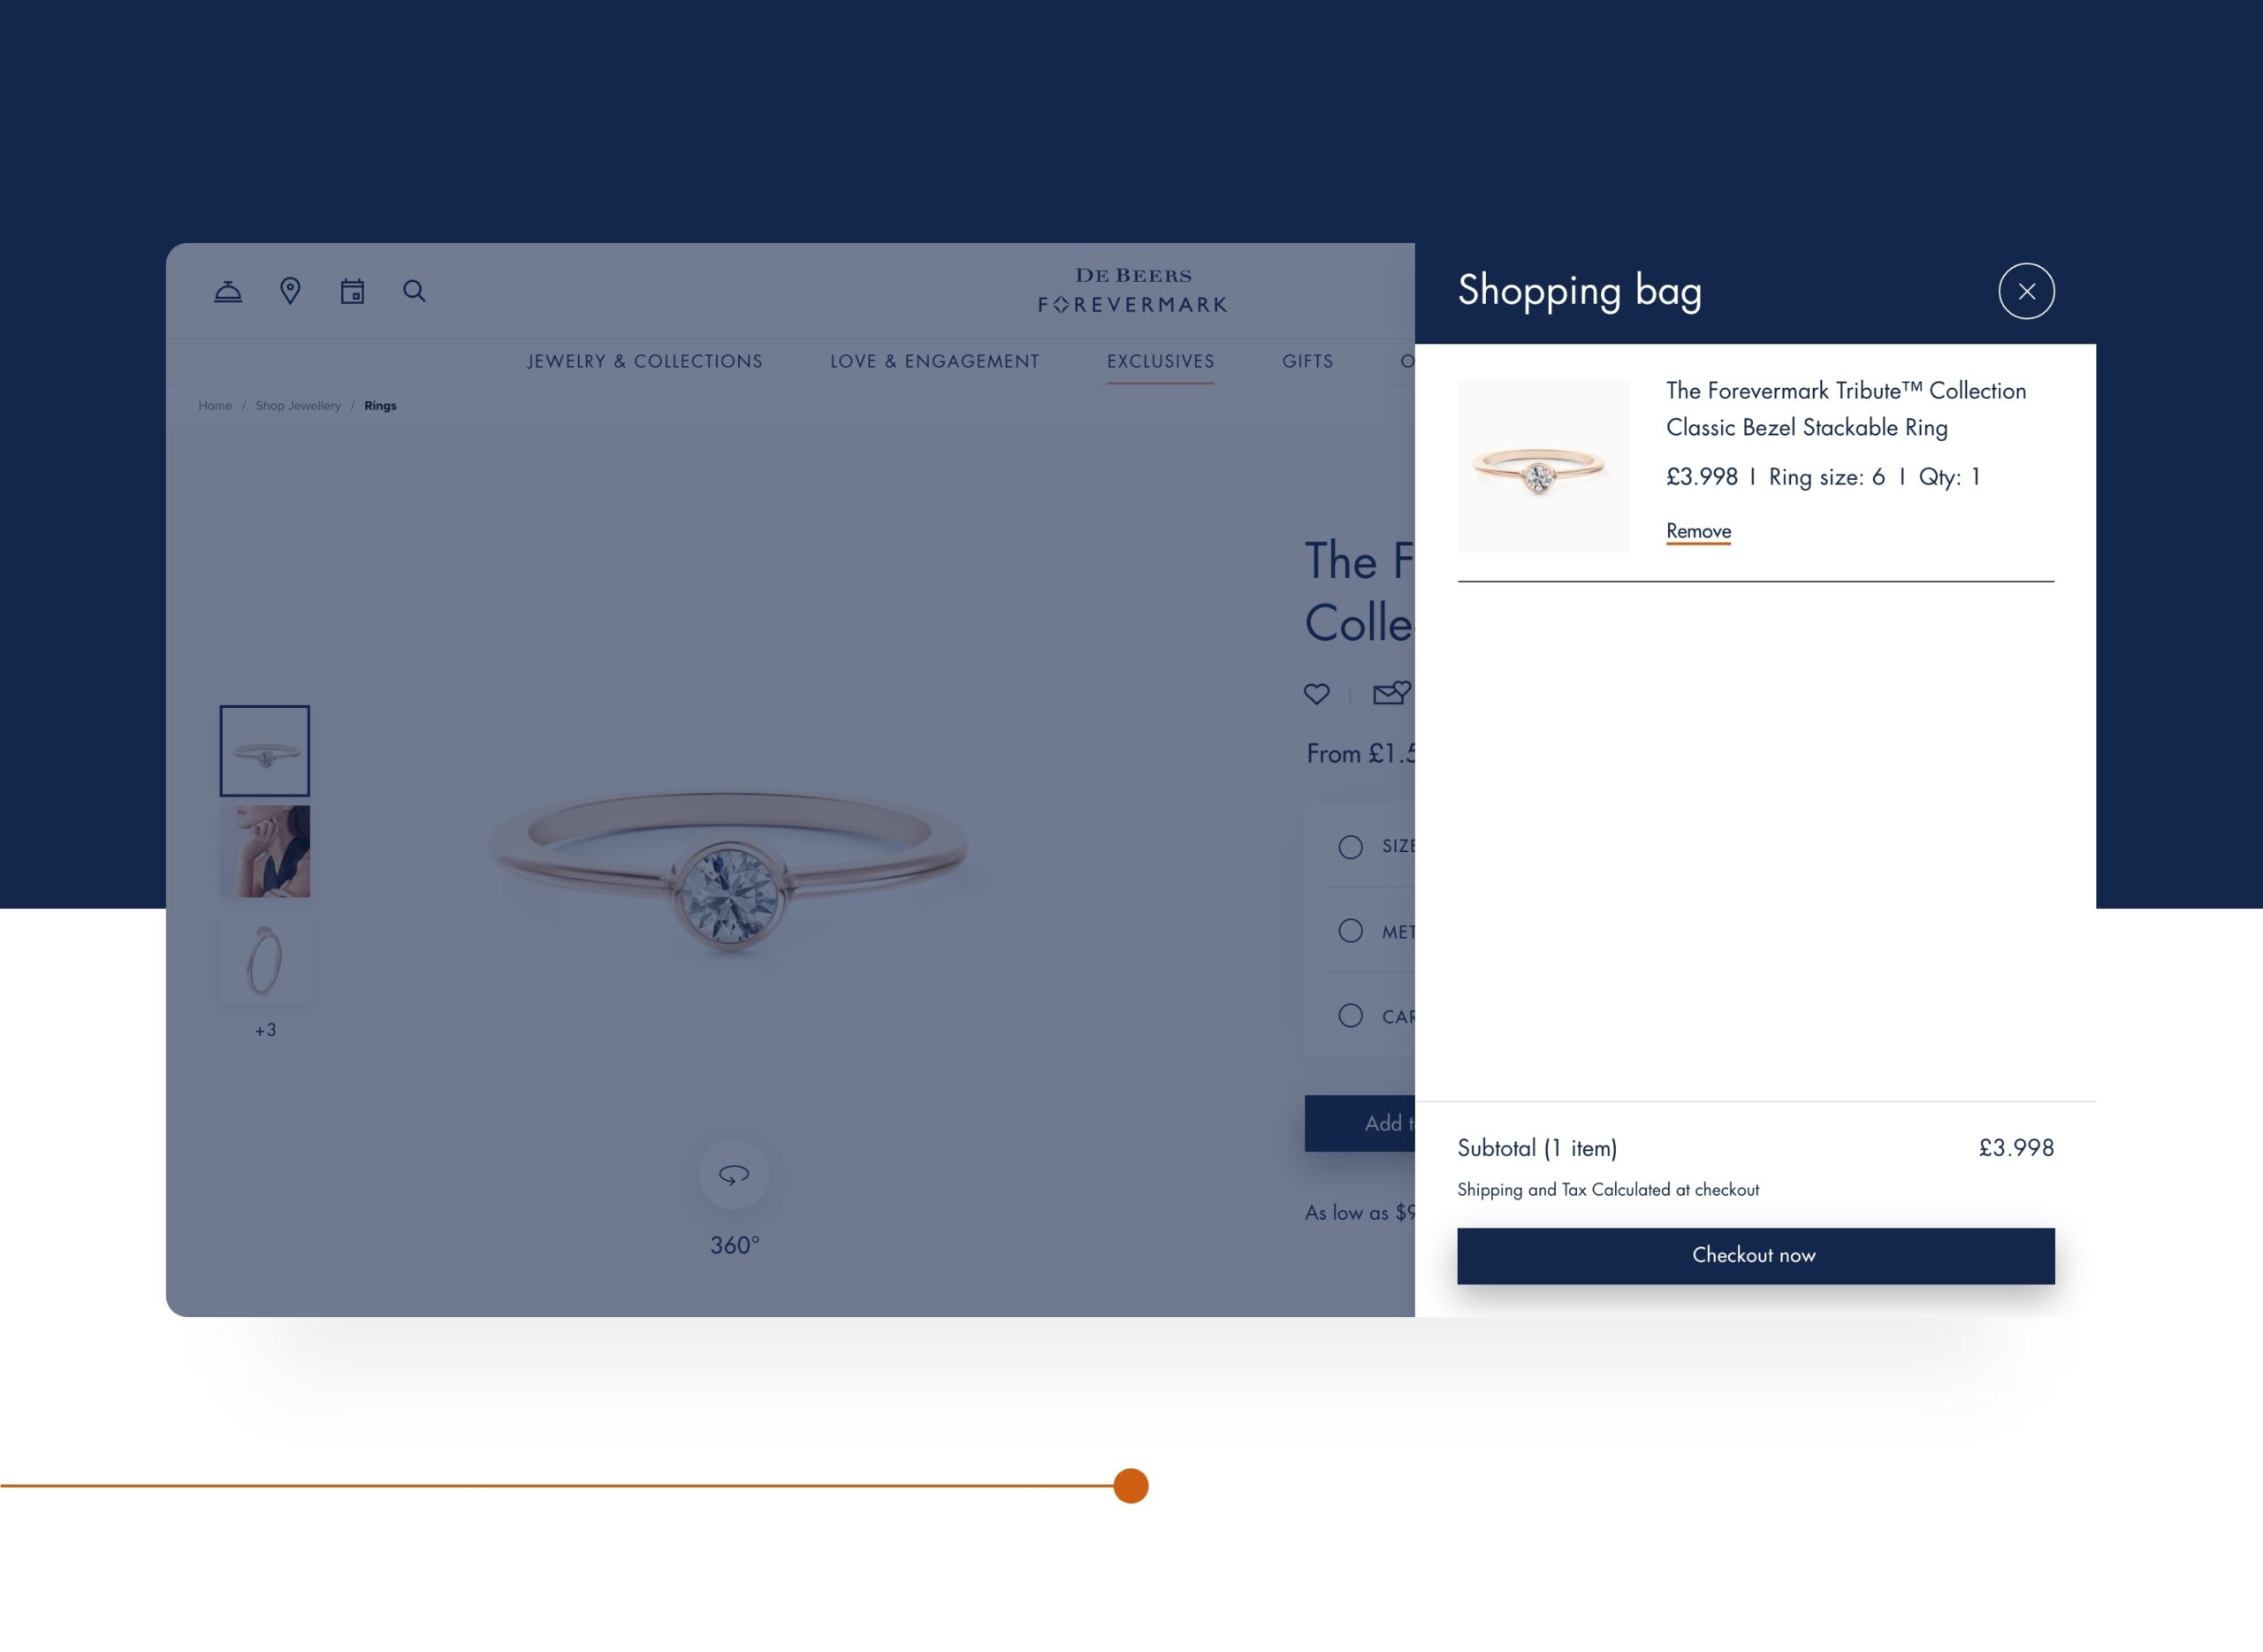Click Checkout now button

coord(1755,1255)
